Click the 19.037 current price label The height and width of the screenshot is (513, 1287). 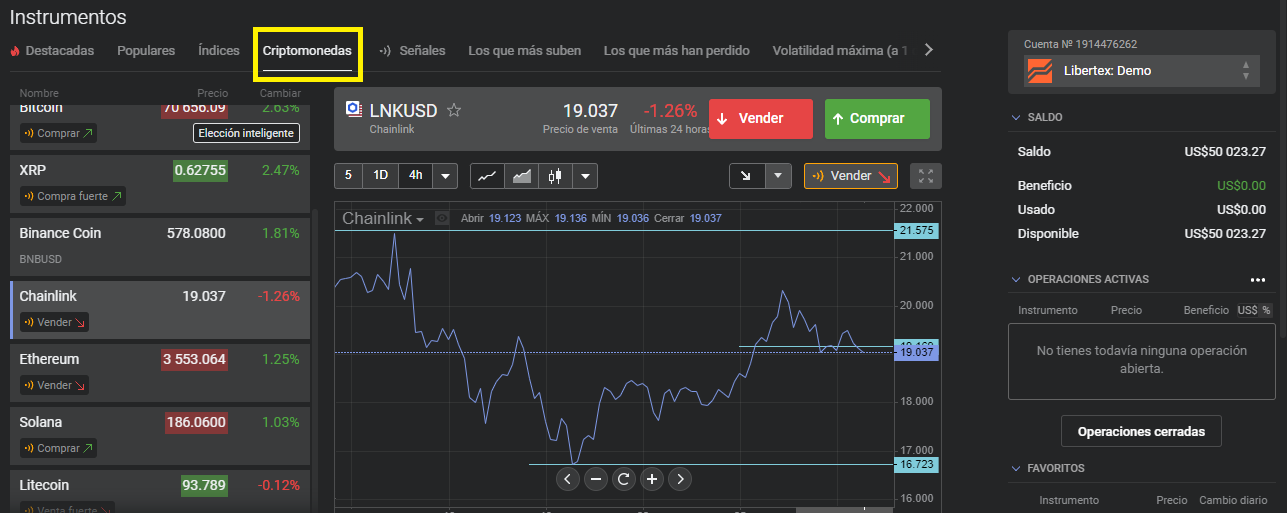pyautogui.click(x=916, y=352)
